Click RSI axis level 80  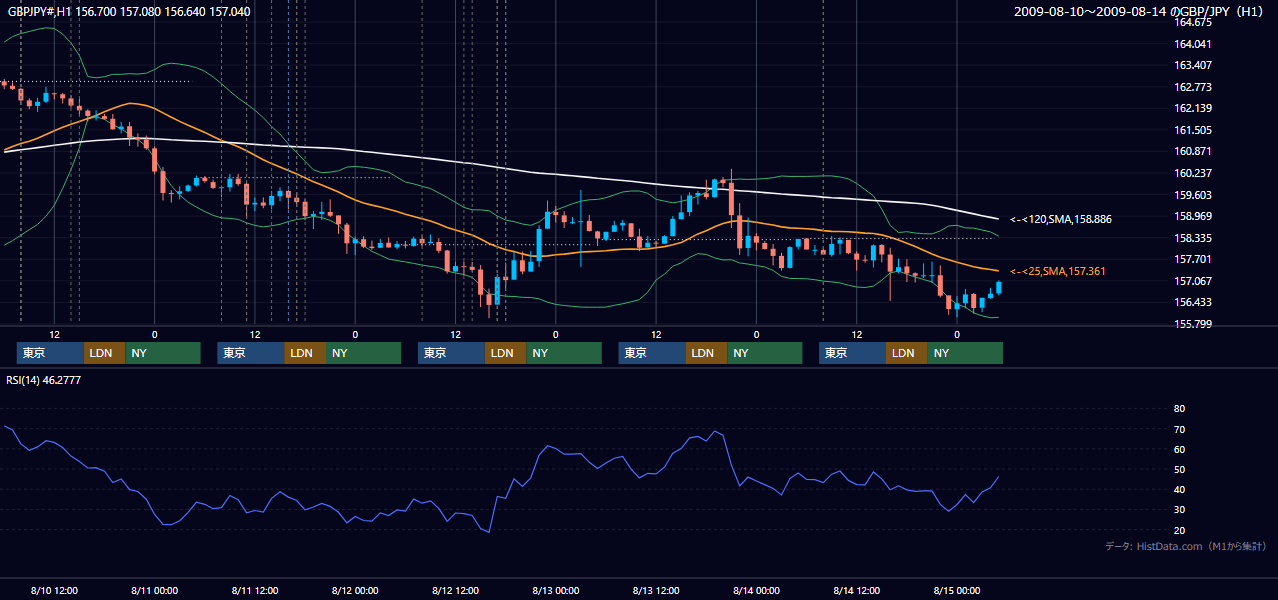coord(1179,409)
